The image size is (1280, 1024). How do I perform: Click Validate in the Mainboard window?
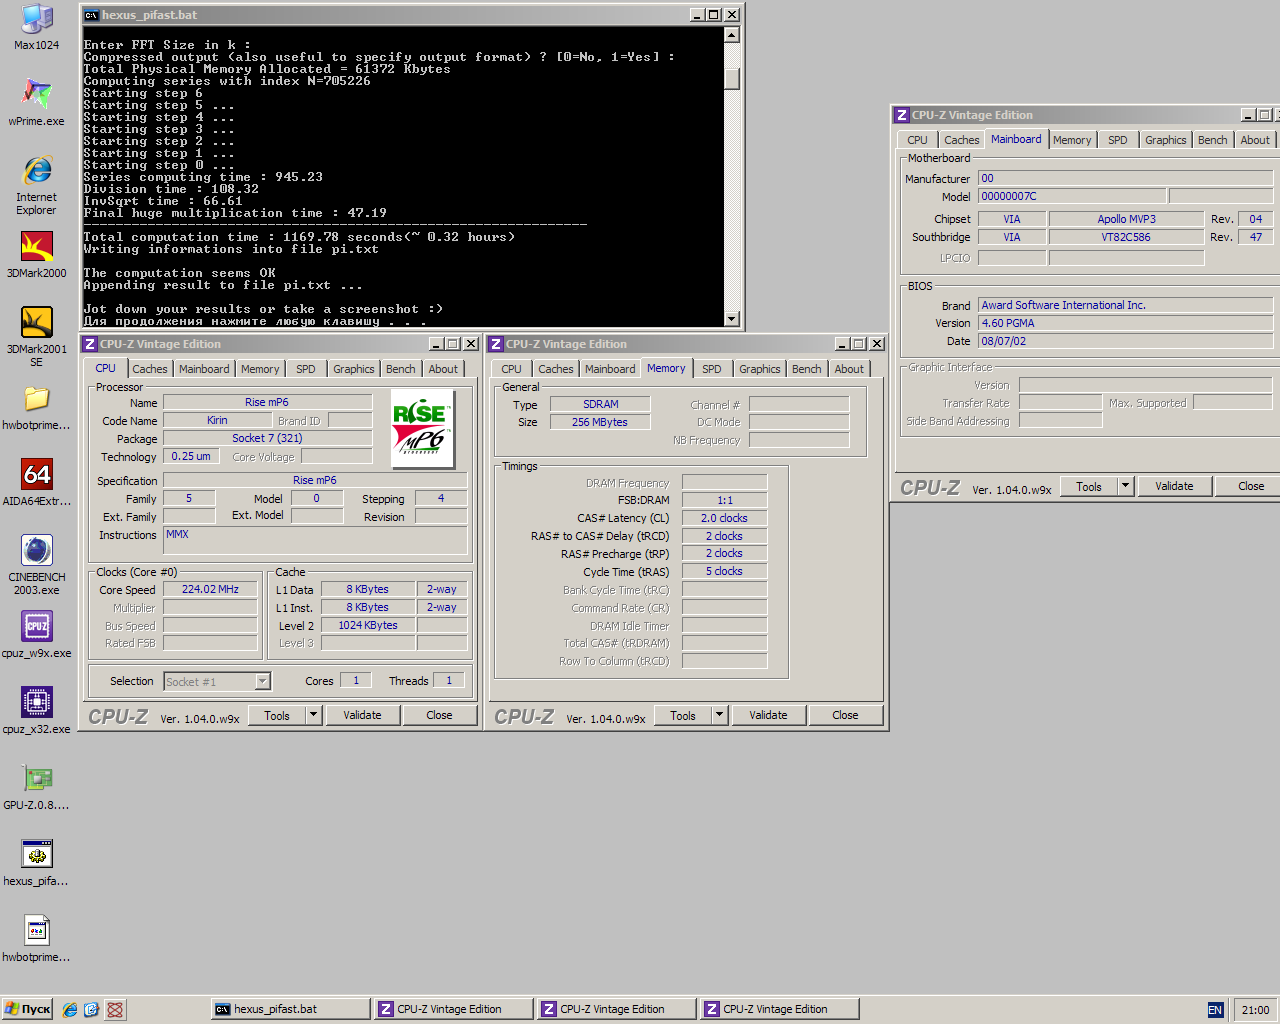(1174, 486)
